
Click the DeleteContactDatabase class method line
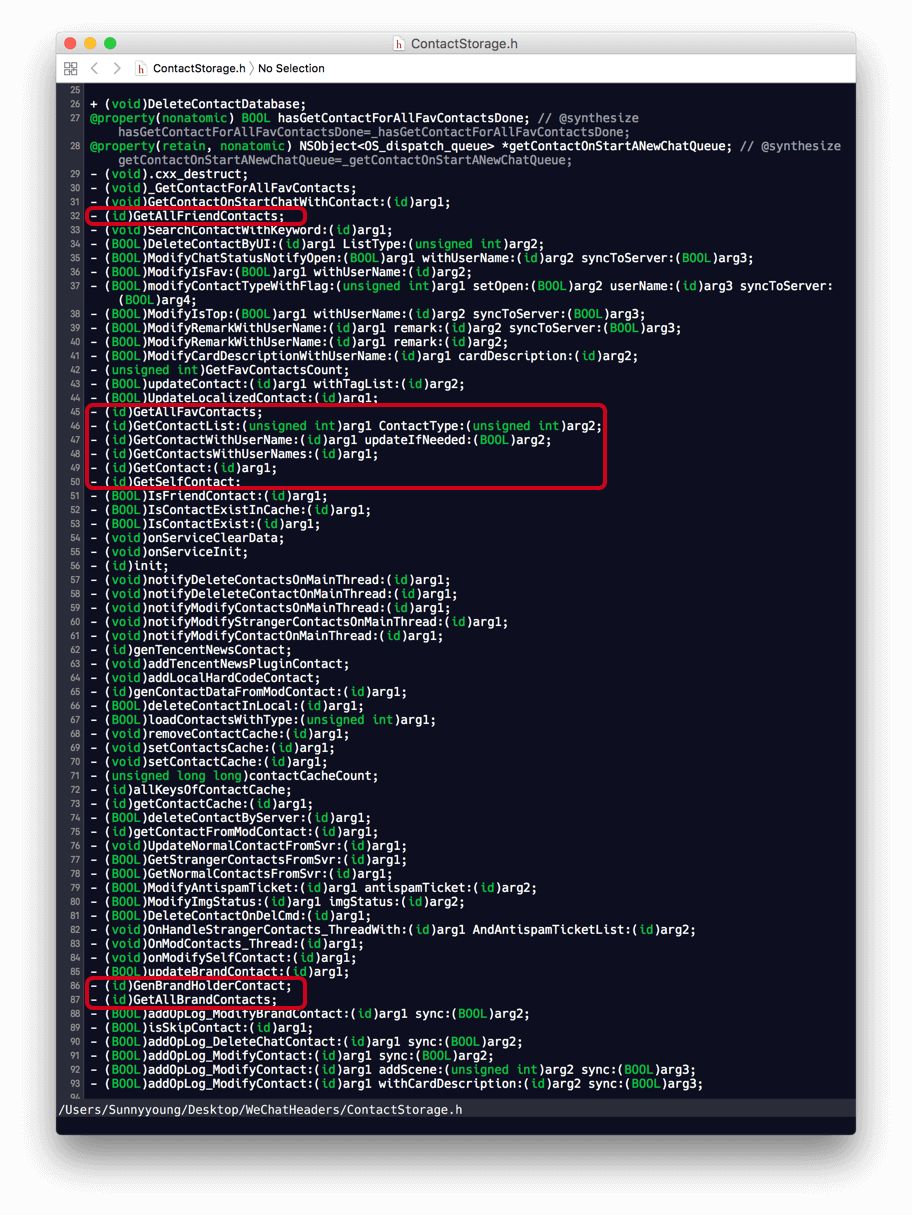pos(211,104)
